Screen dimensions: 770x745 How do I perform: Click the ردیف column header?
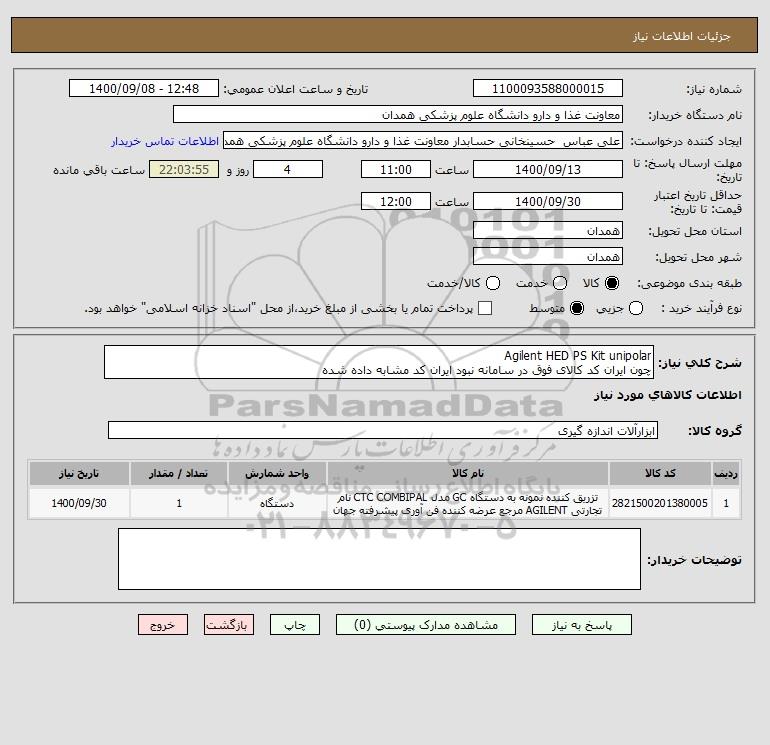tap(726, 473)
